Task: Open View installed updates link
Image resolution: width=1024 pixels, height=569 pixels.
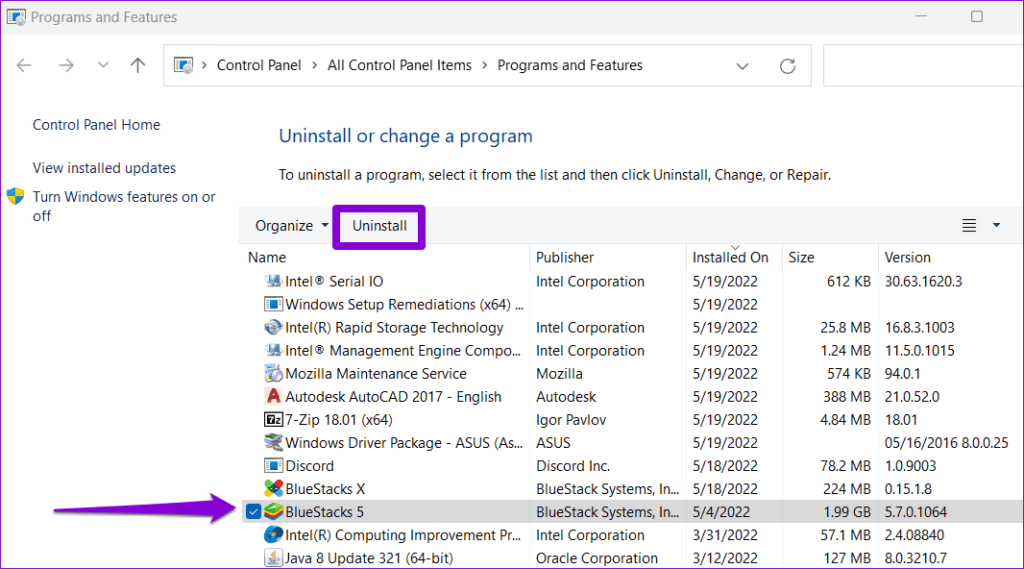Action: tap(104, 168)
